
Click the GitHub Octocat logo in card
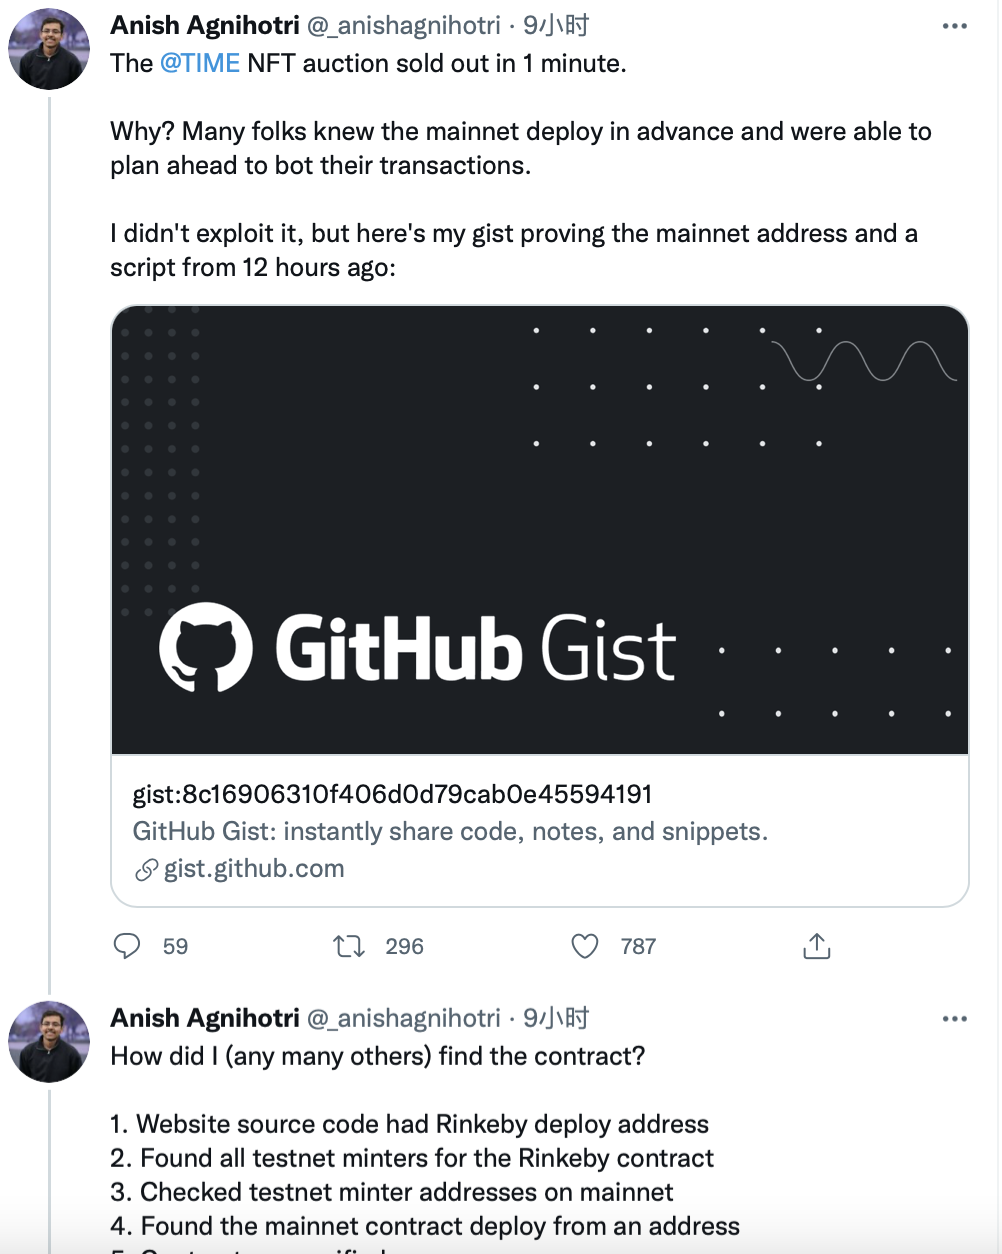pos(205,647)
